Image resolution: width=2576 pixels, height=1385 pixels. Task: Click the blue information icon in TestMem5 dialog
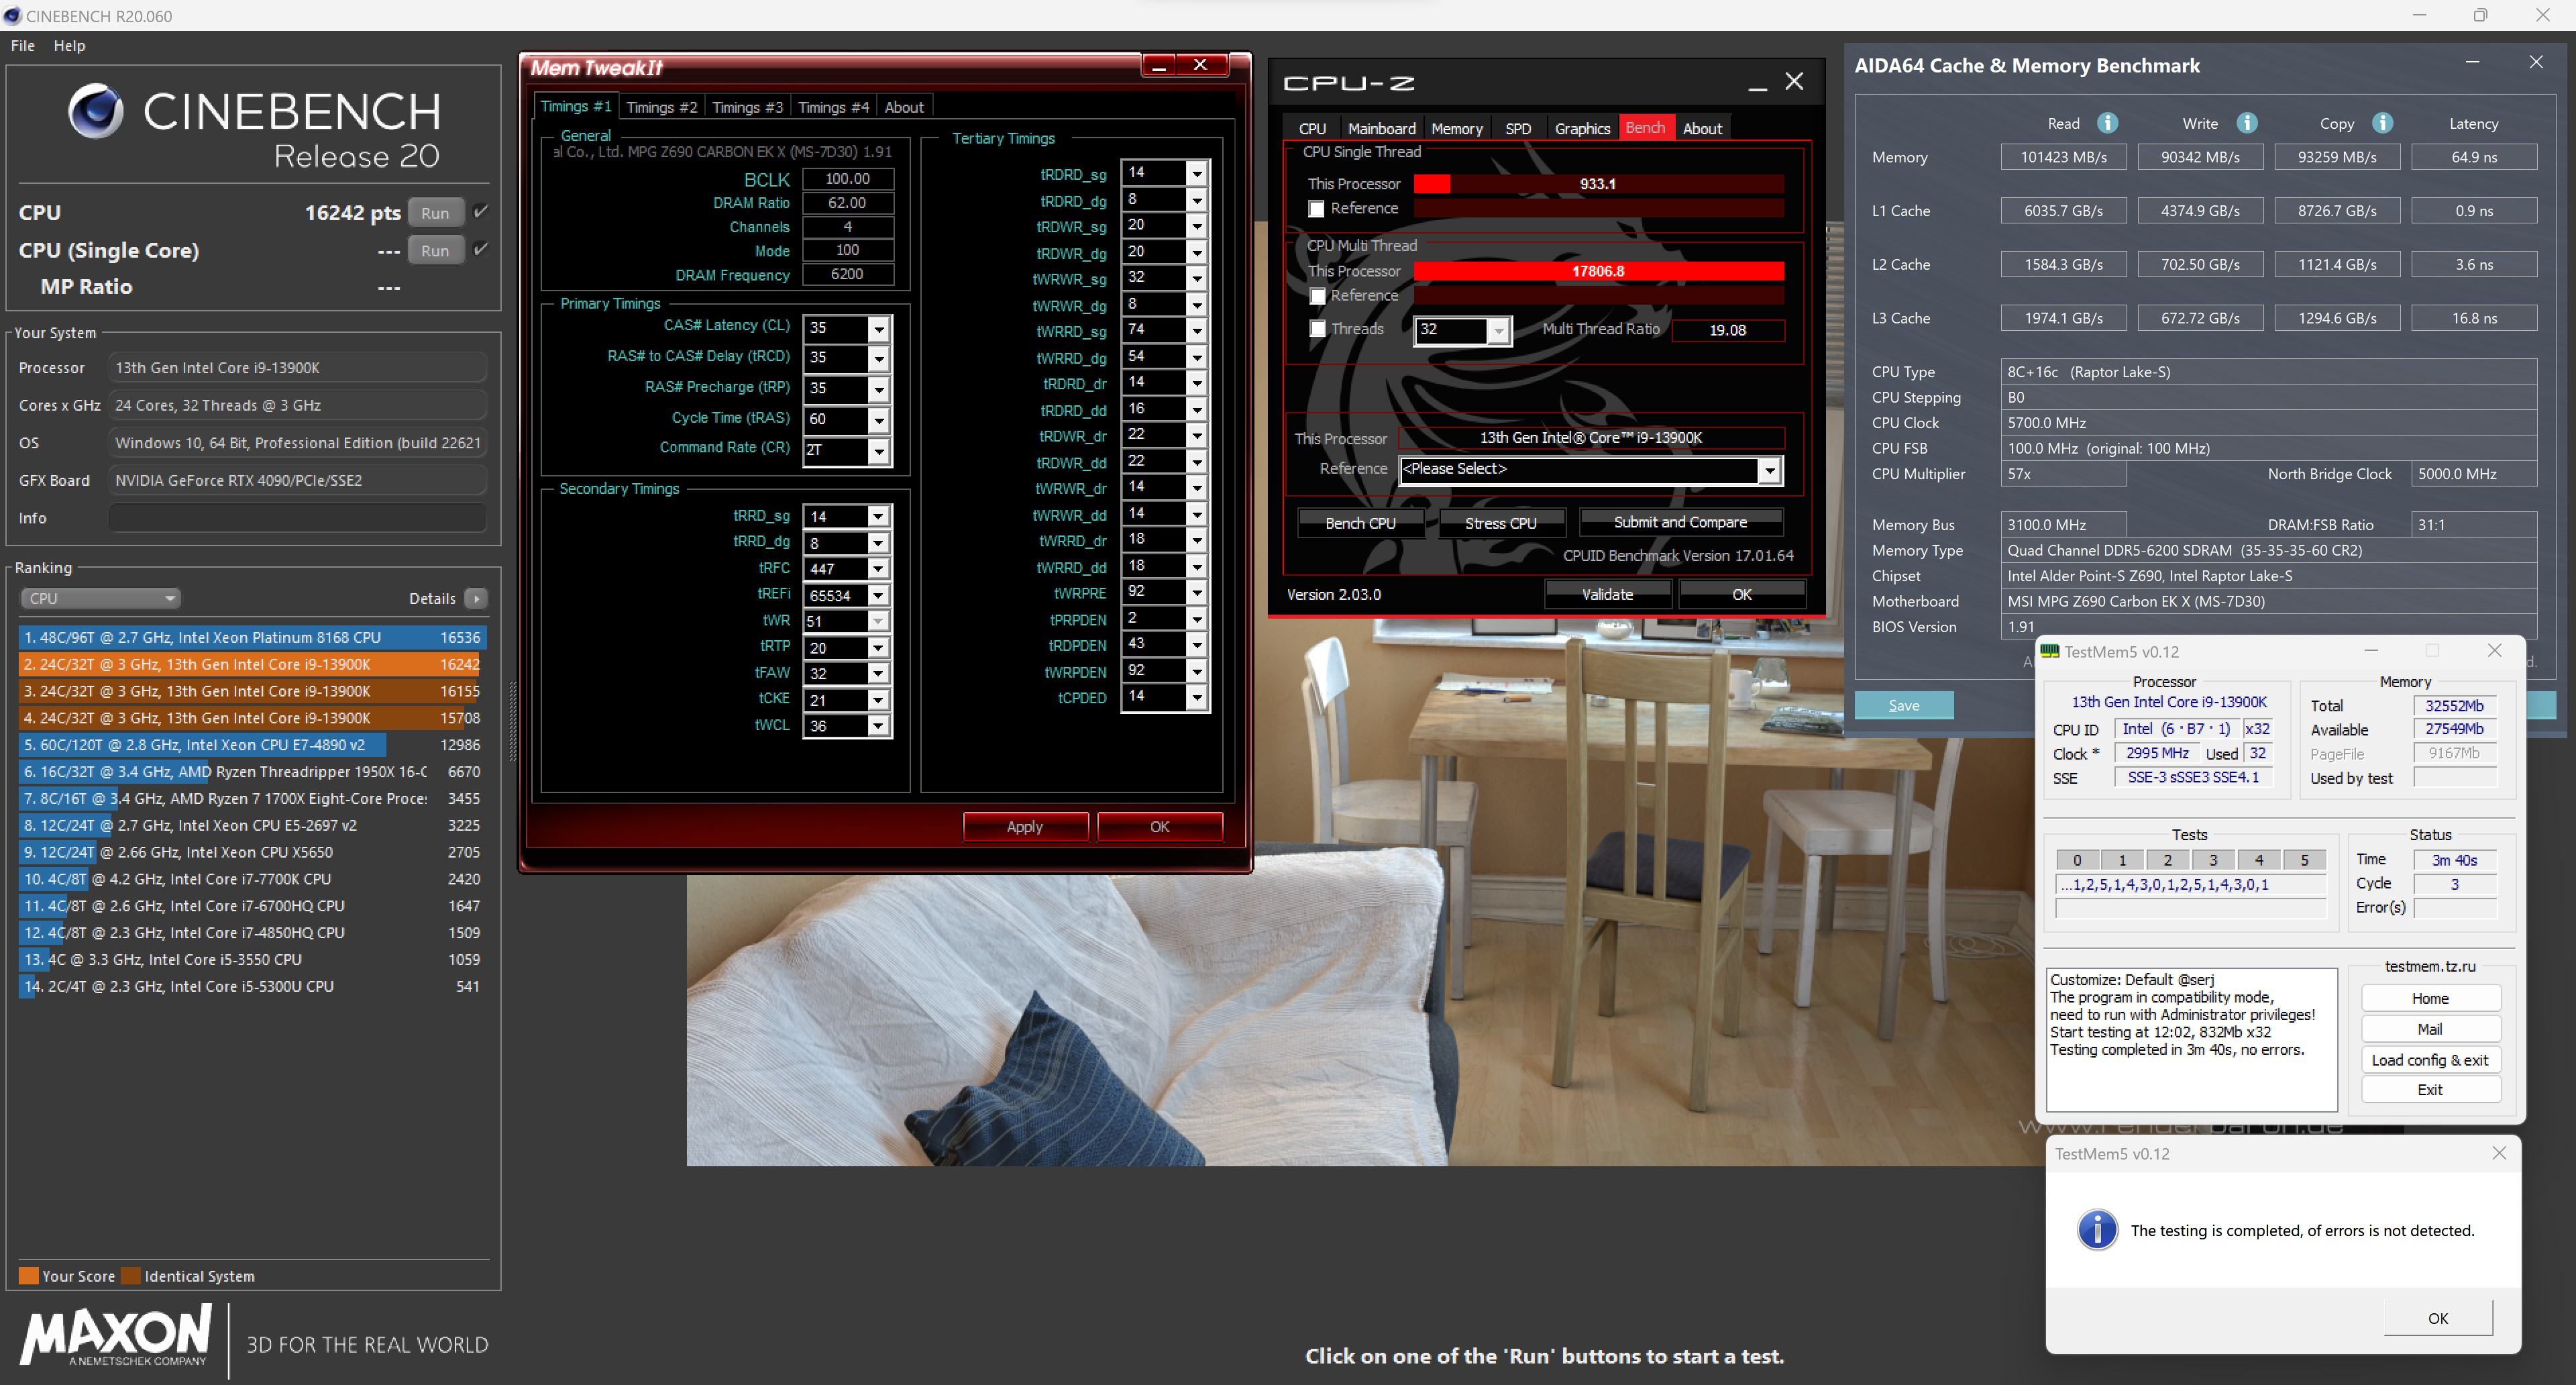2097,1229
